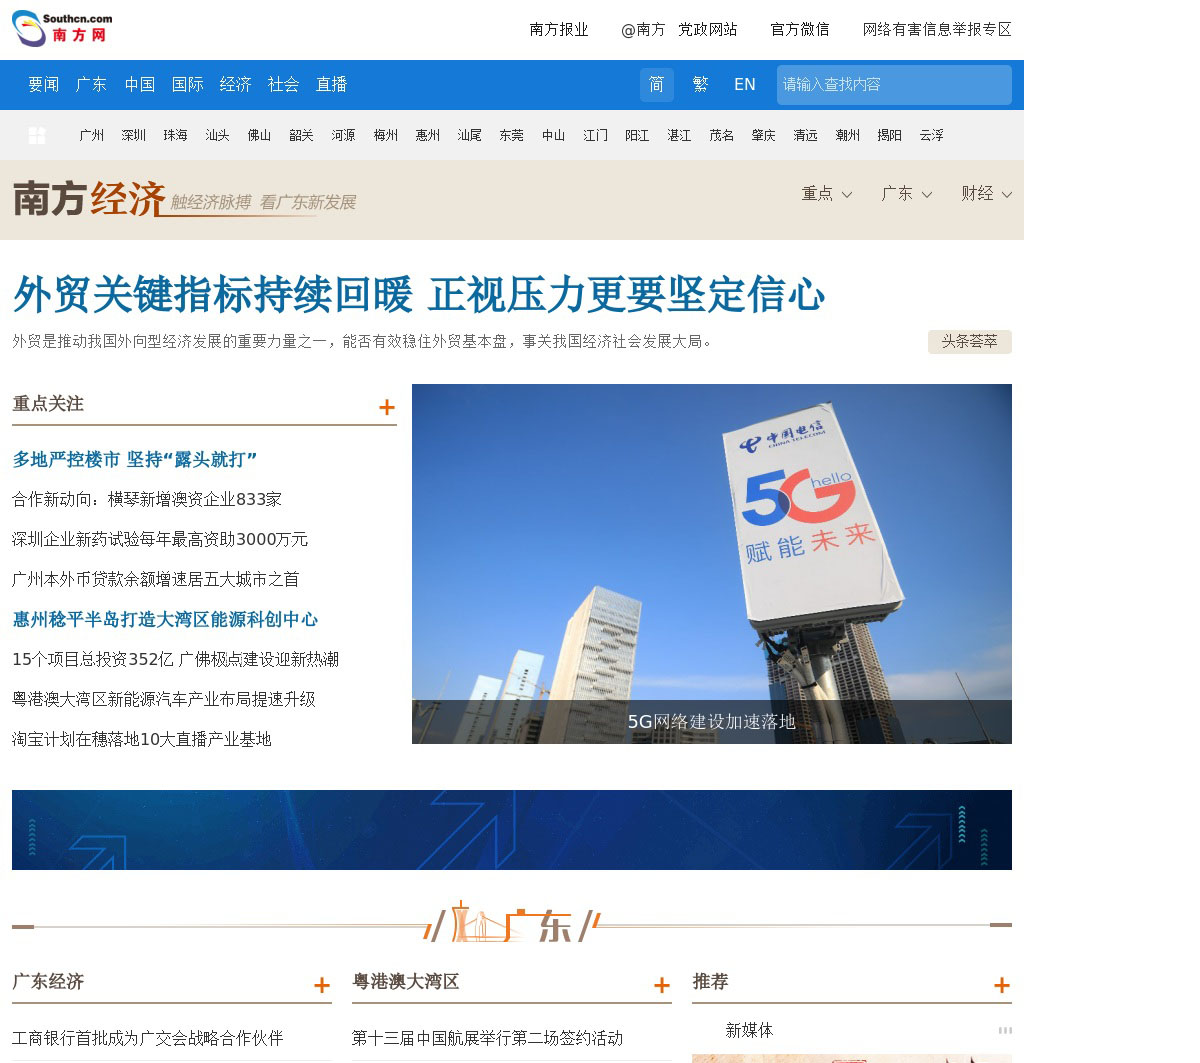Select 韶关 city link
Screen dimensions: 1200x1063
tap(302, 135)
